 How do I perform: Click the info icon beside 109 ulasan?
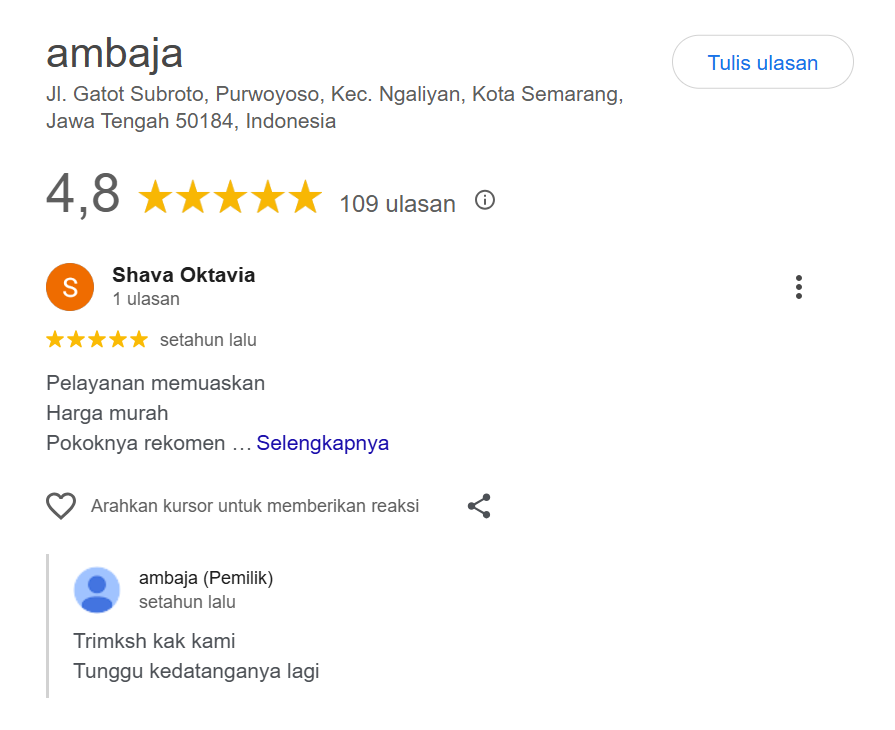[485, 200]
